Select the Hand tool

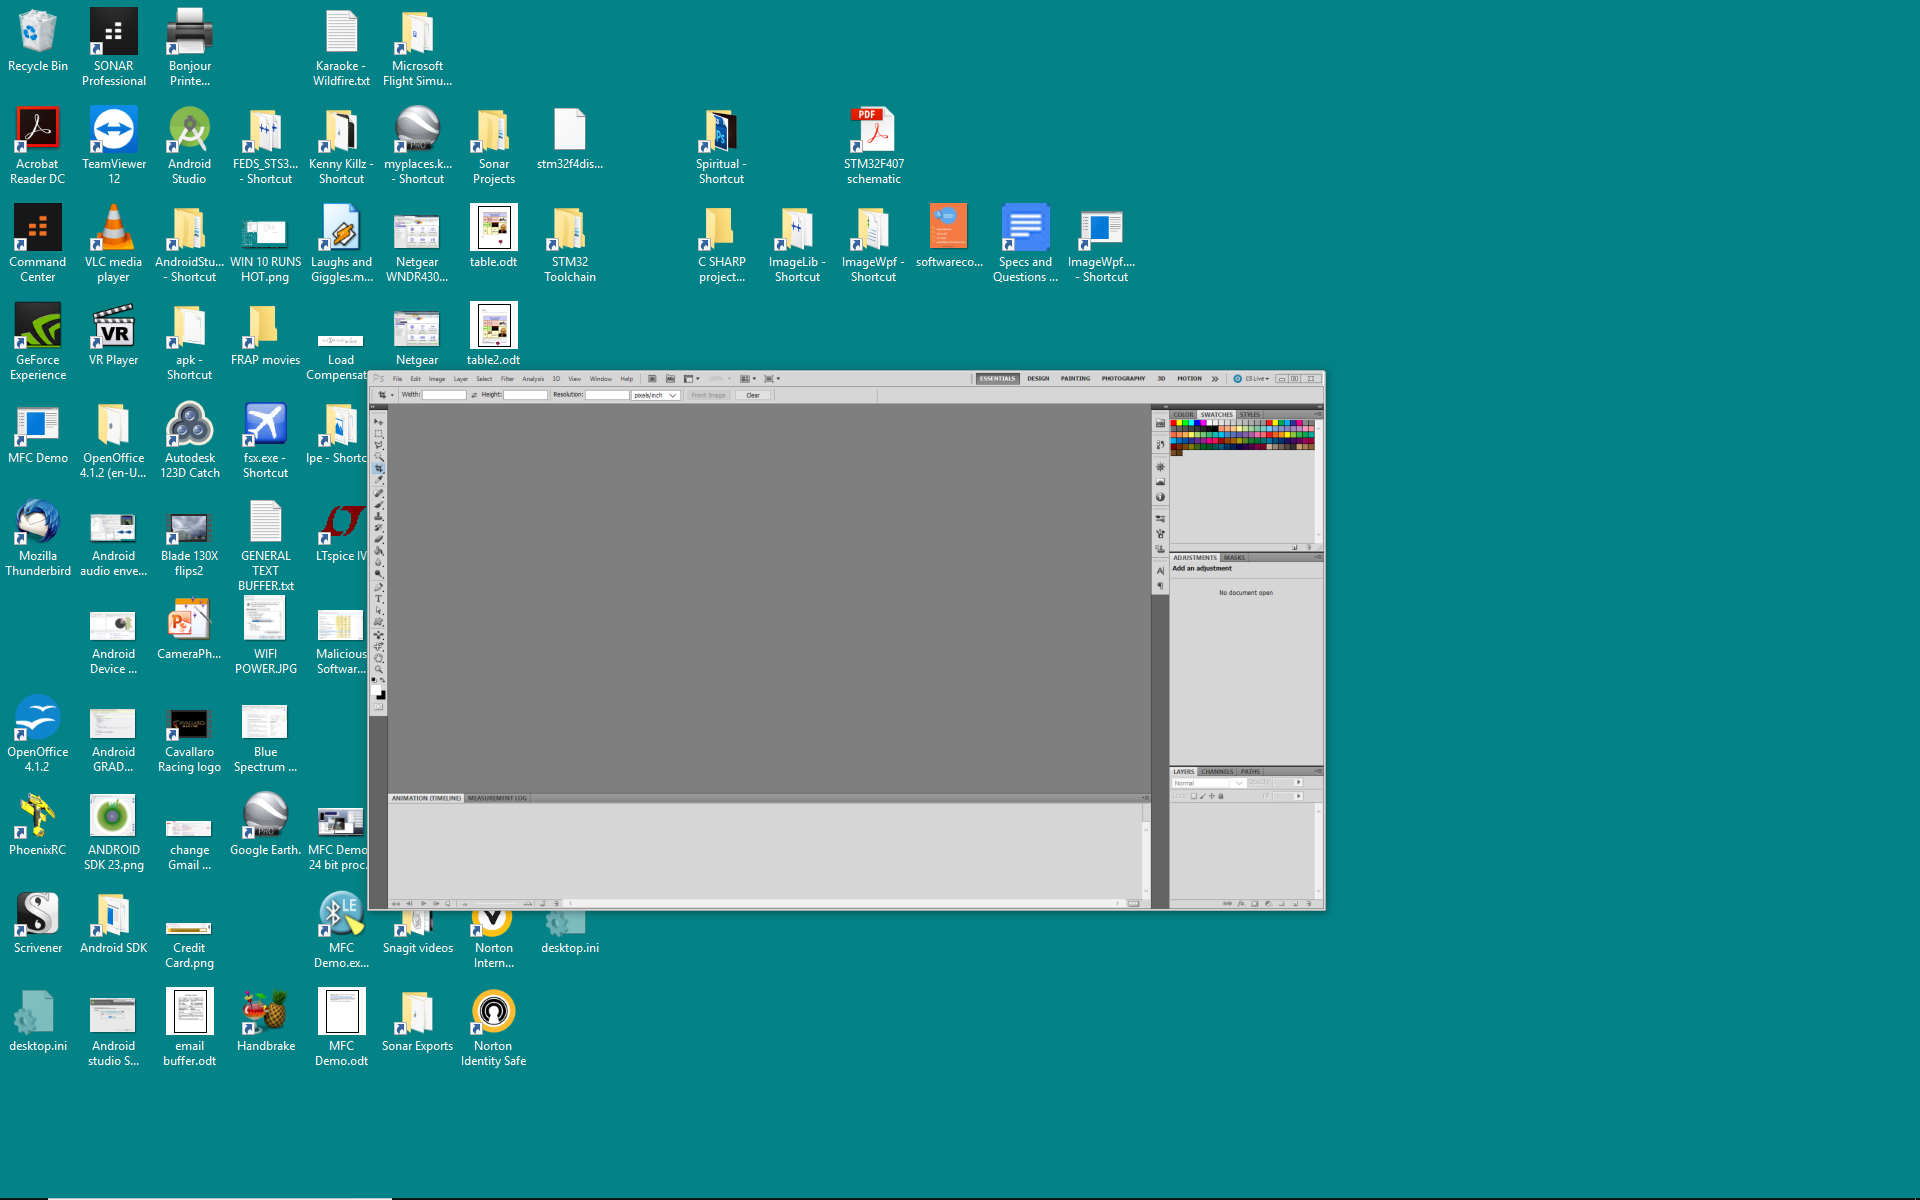(x=378, y=658)
